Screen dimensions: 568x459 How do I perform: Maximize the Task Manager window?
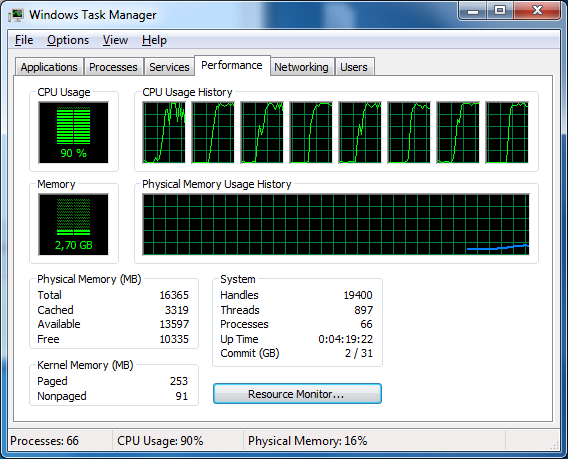pyautogui.click(x=500, y=11)
